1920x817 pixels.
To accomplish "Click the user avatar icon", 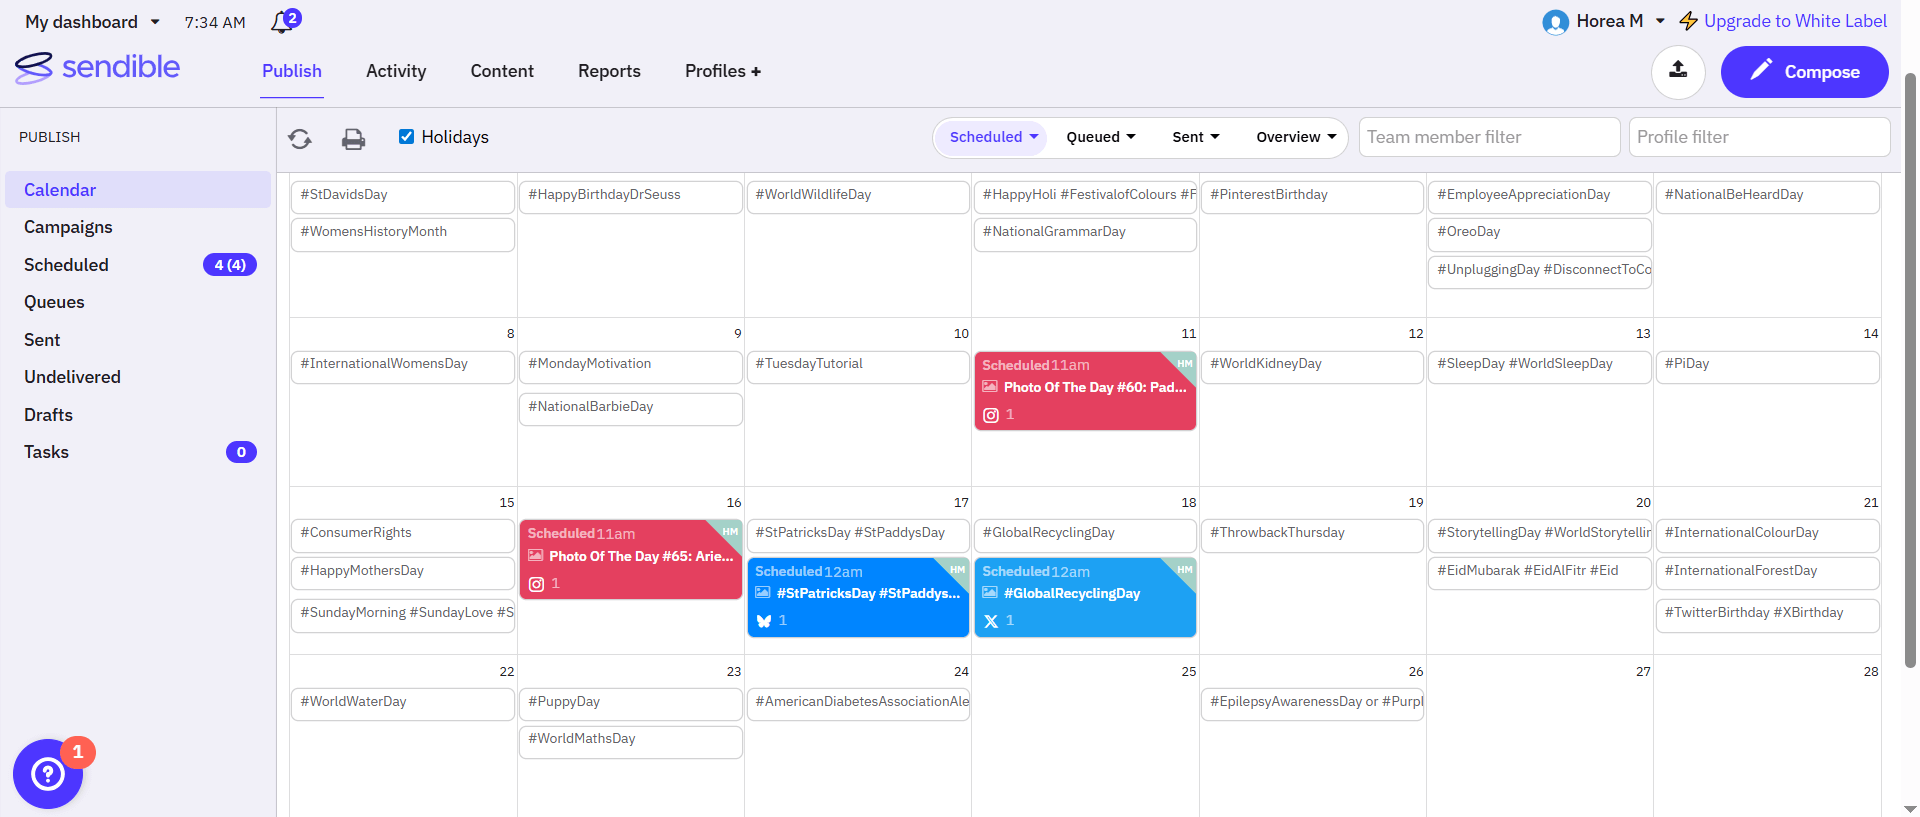I will point(1555,22).
